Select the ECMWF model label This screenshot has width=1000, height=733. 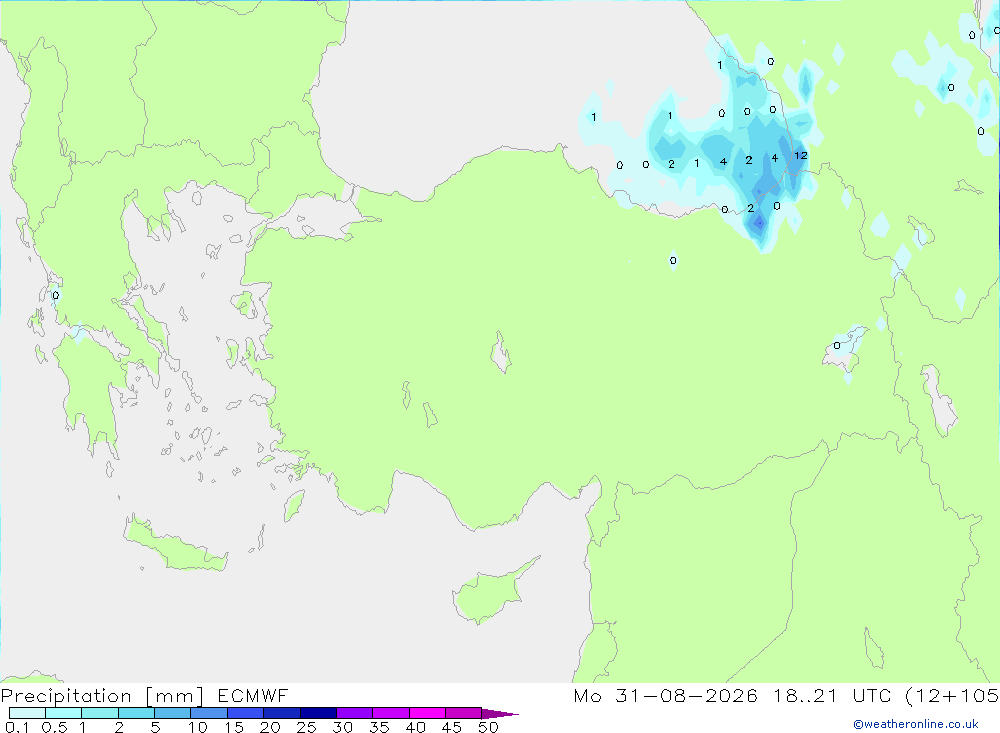click(x=253, y=695)
